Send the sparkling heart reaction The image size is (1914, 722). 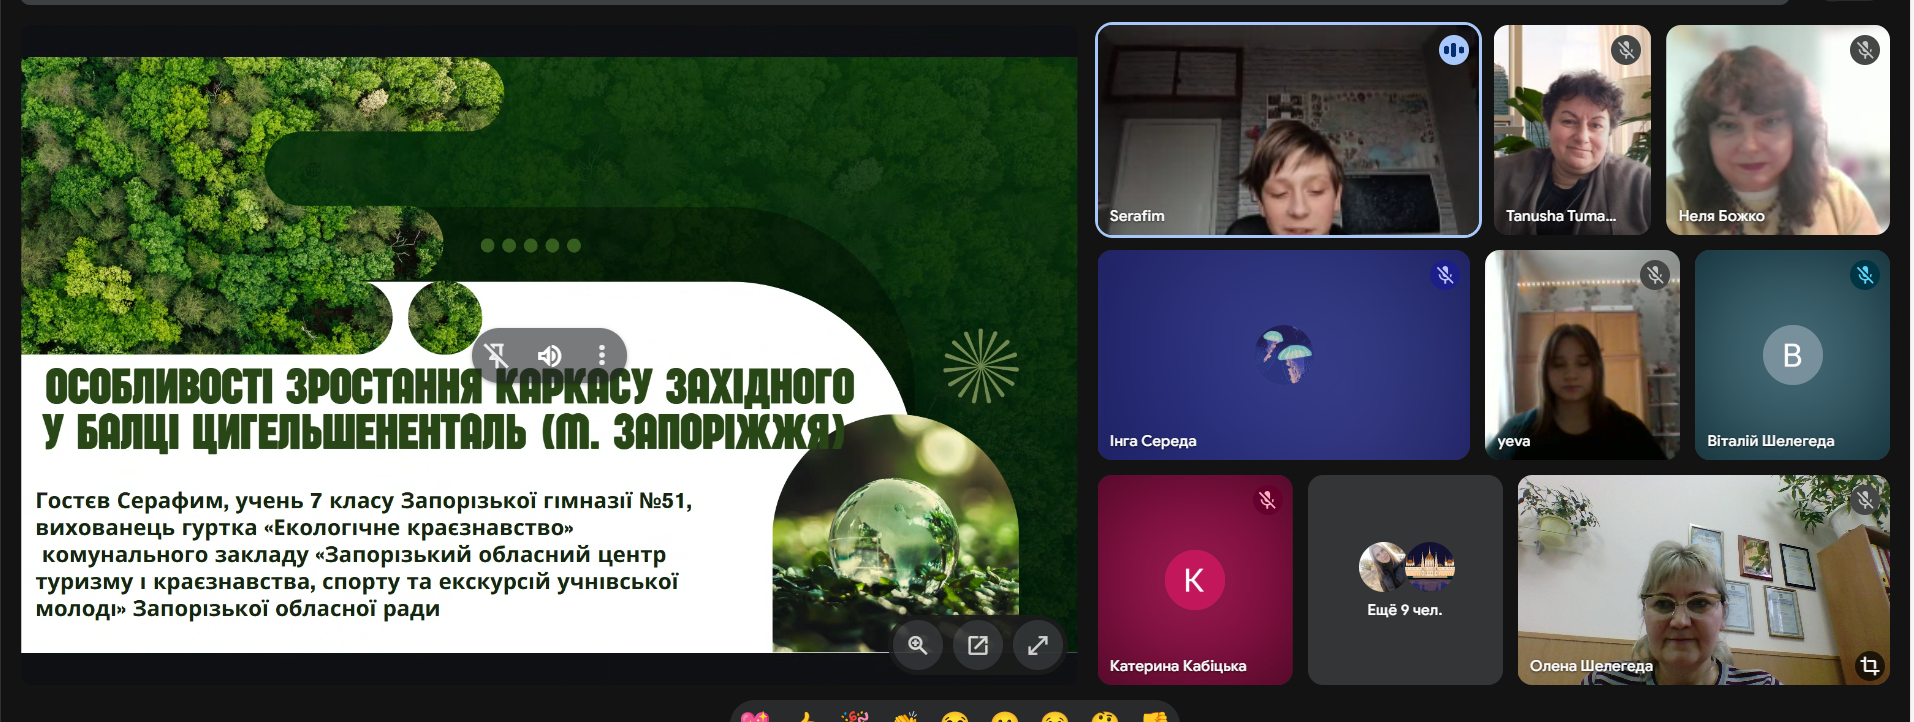[755, 716]
